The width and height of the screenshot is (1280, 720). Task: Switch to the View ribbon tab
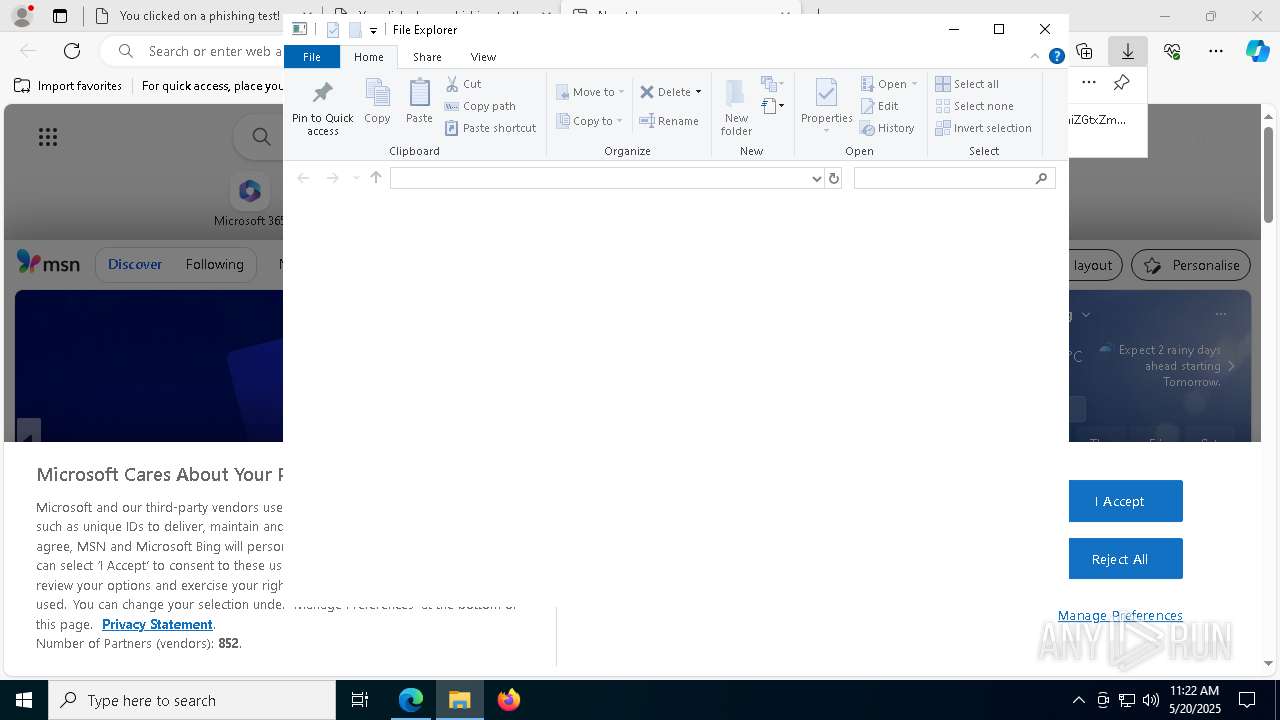pos(483,57)
